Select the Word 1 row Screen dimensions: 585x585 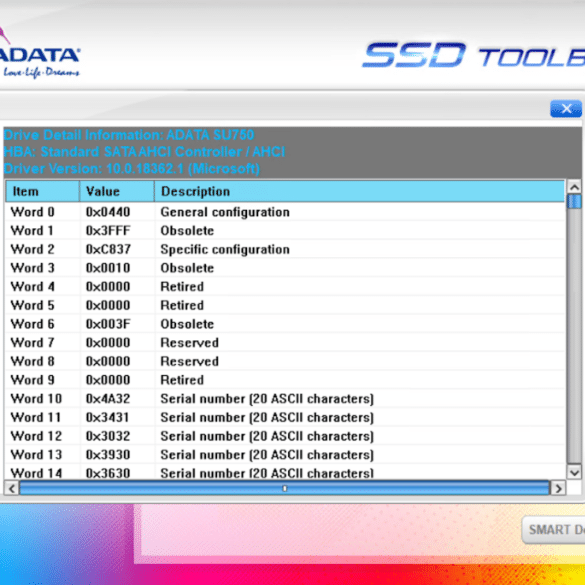285,231
